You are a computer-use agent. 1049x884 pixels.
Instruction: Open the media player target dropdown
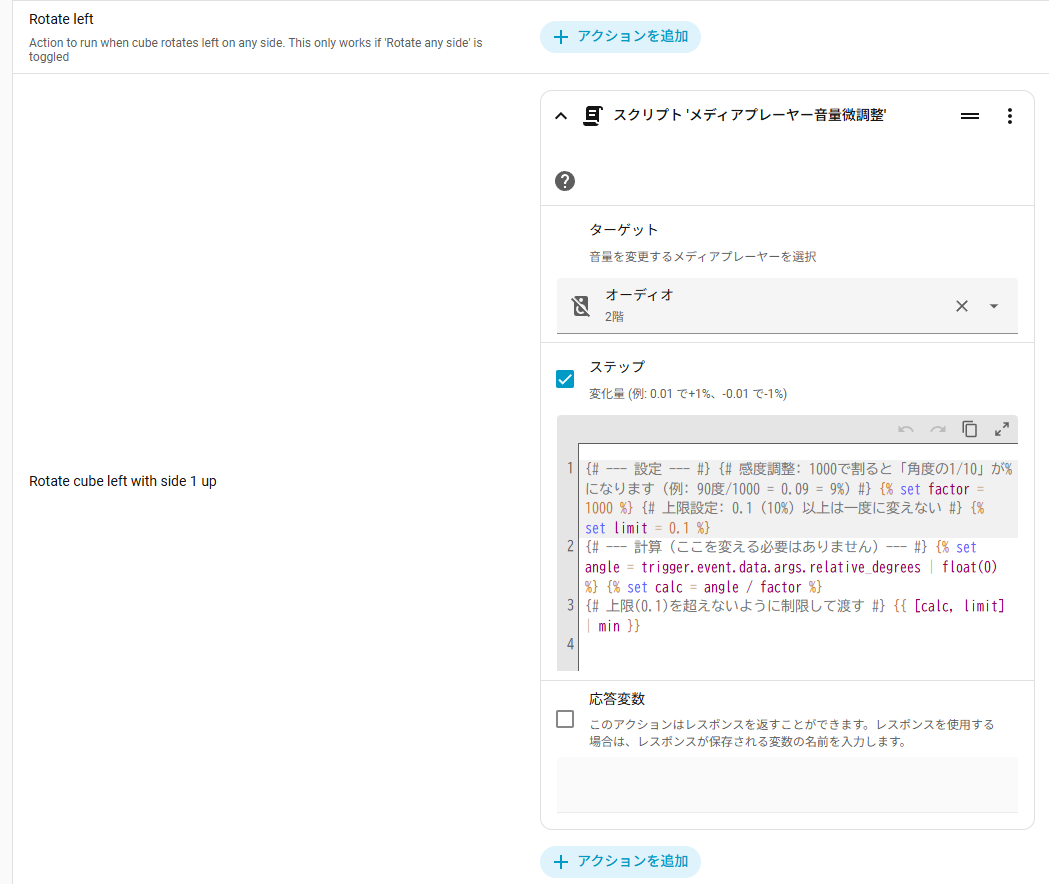[994, 306]
